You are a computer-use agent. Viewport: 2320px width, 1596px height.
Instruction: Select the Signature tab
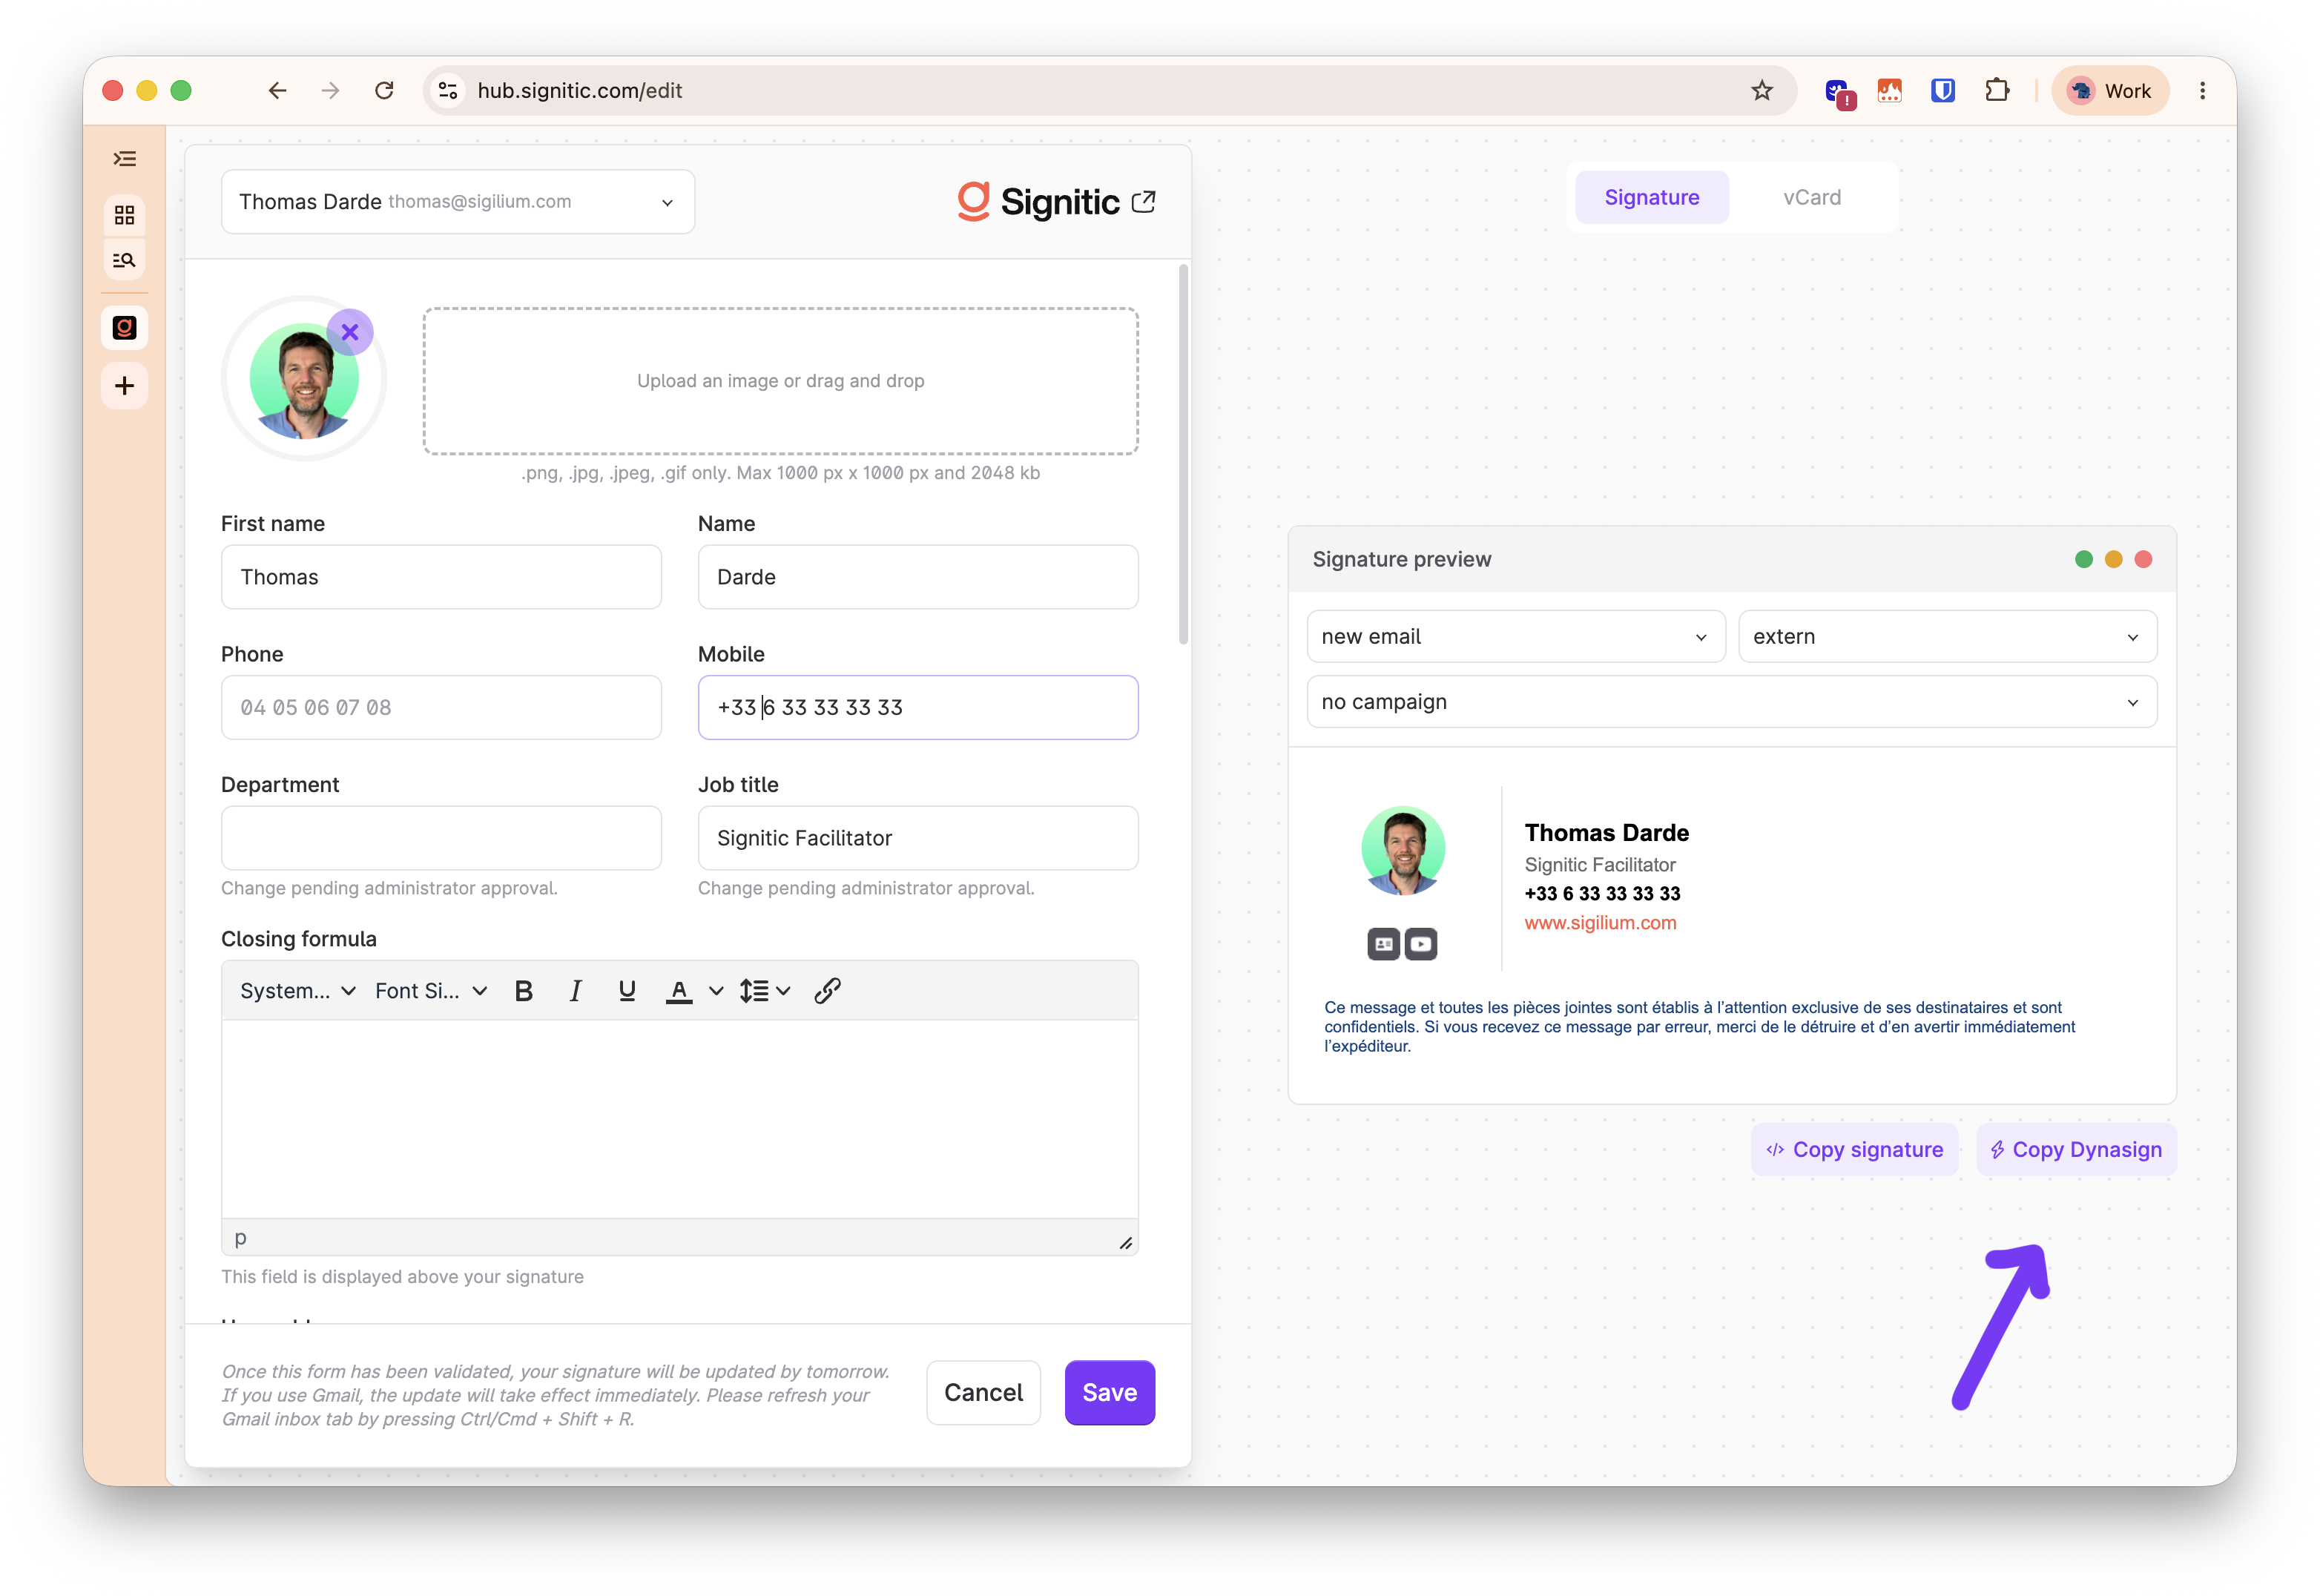tap(1652, 198)
